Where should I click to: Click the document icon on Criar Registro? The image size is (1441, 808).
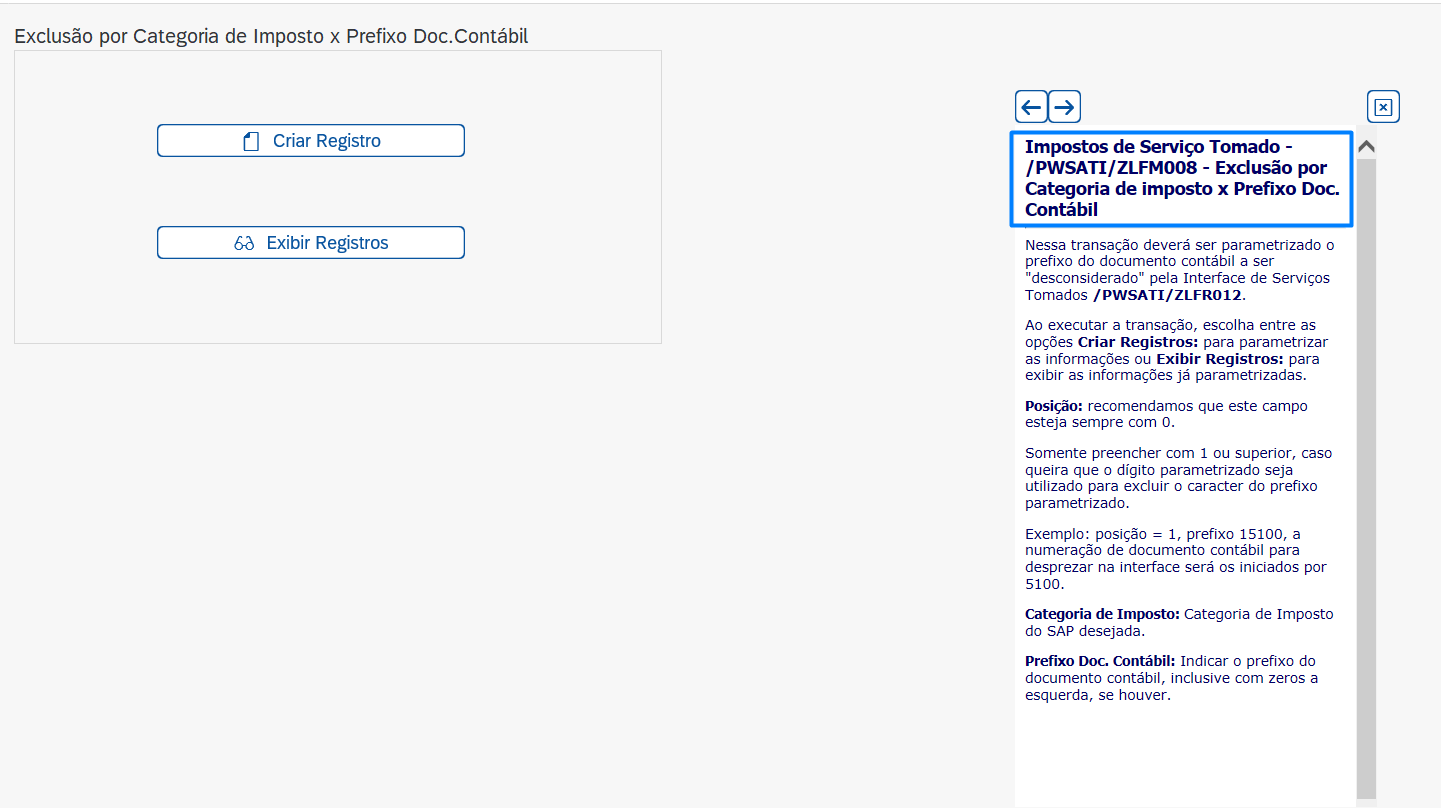click(251, 142)
